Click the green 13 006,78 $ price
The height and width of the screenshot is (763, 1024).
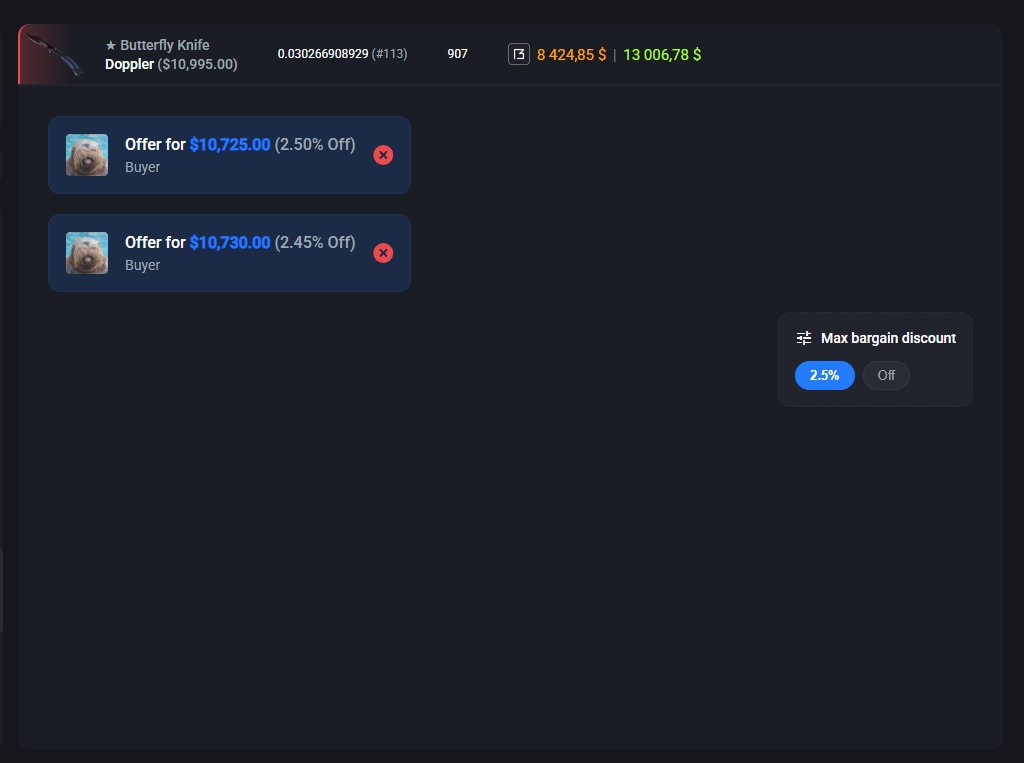coord(662,55)
